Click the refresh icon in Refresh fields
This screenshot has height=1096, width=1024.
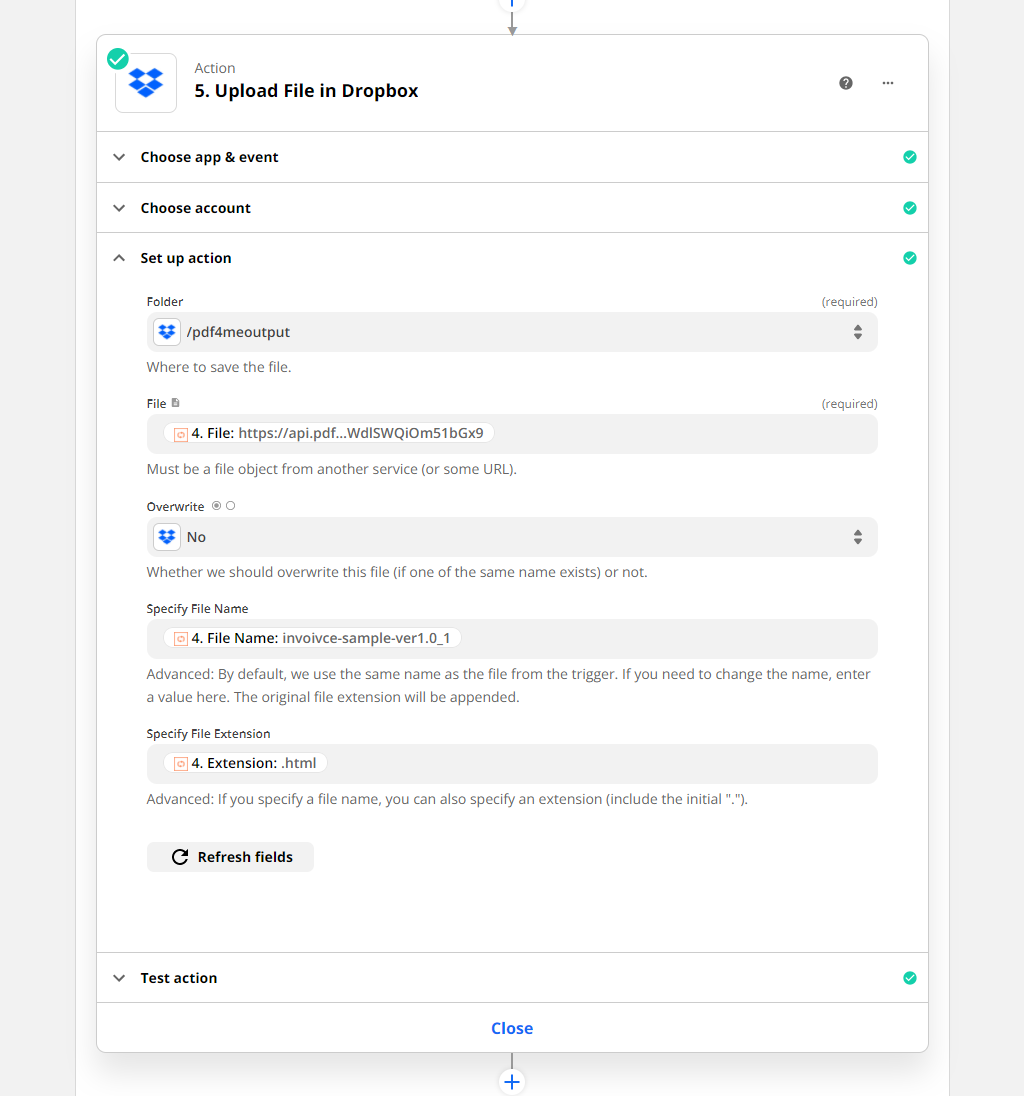click(180, 856)
